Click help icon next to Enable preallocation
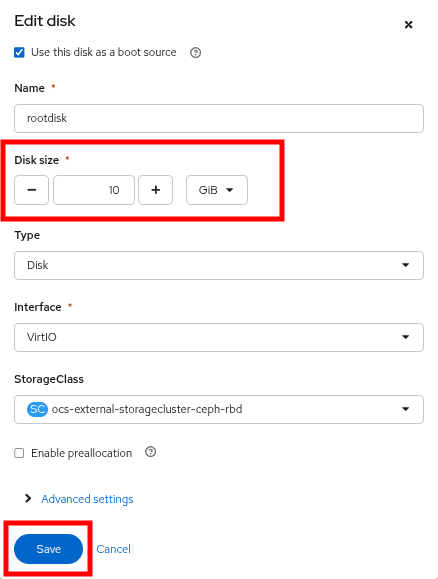 150,452
